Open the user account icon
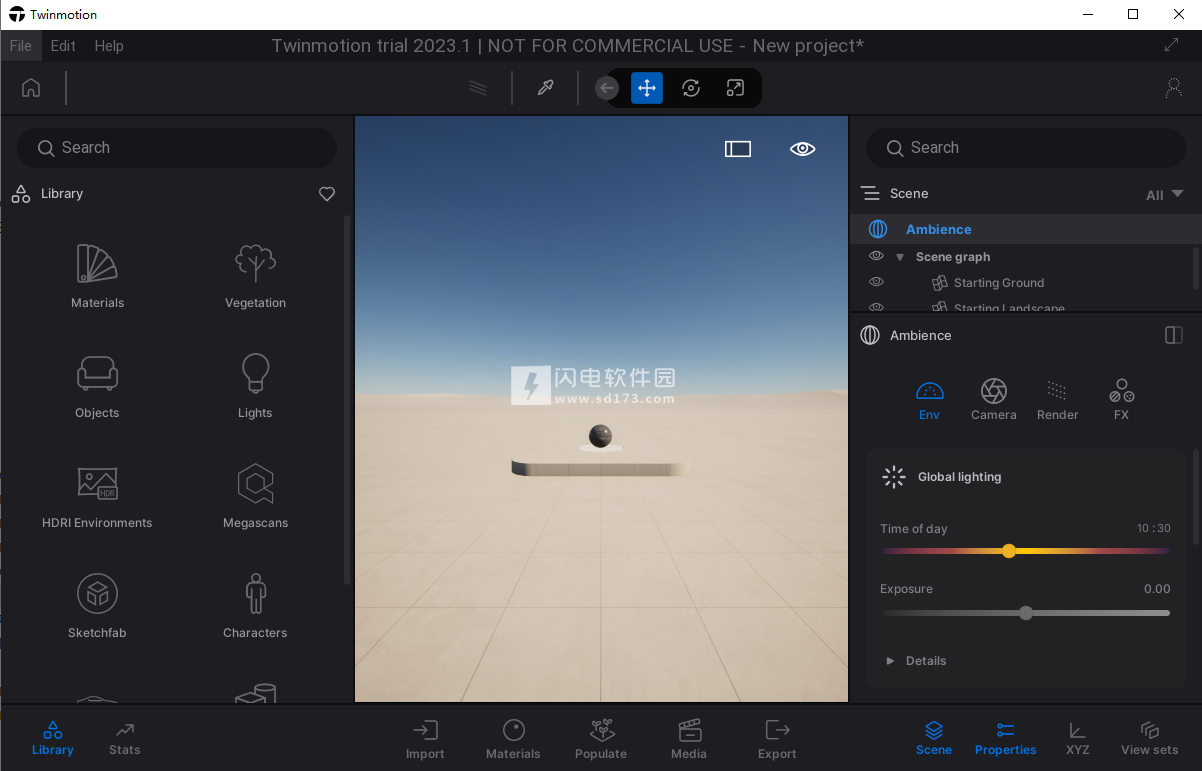 [1174, 88]
